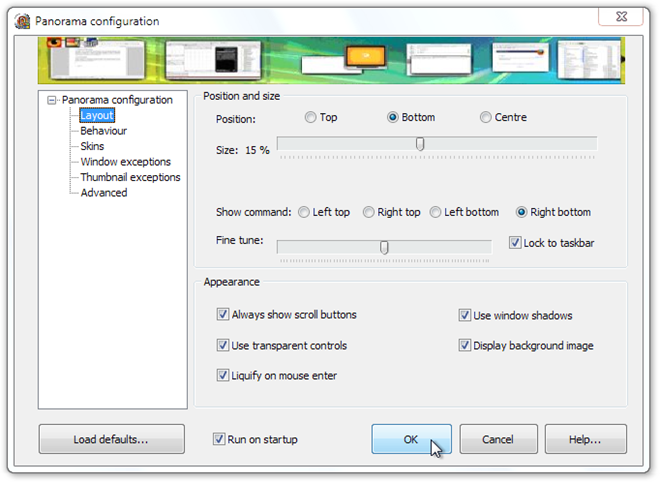Click the orange monitor thumbnail in banner

365,56
